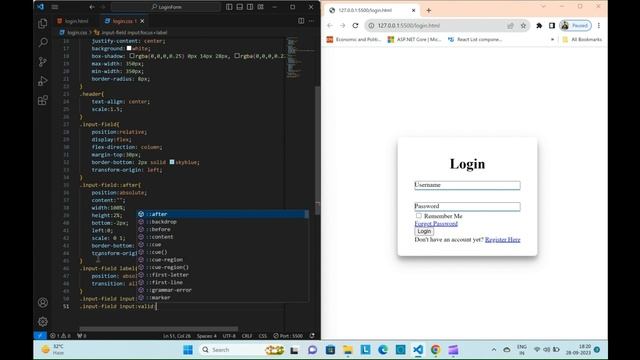This screenshot has width=640, height=360.
Task: Choose the ::before autocomplete suggestion
Action: 222,229
